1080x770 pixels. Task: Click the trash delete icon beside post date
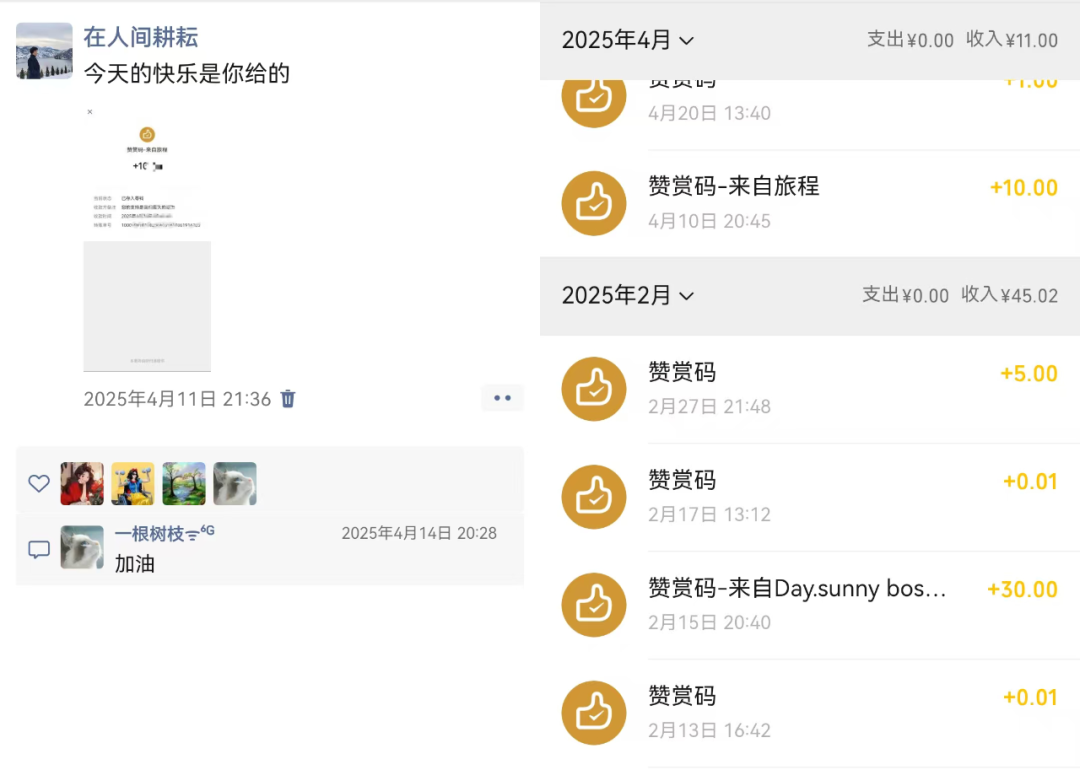(x=288, y=399)
